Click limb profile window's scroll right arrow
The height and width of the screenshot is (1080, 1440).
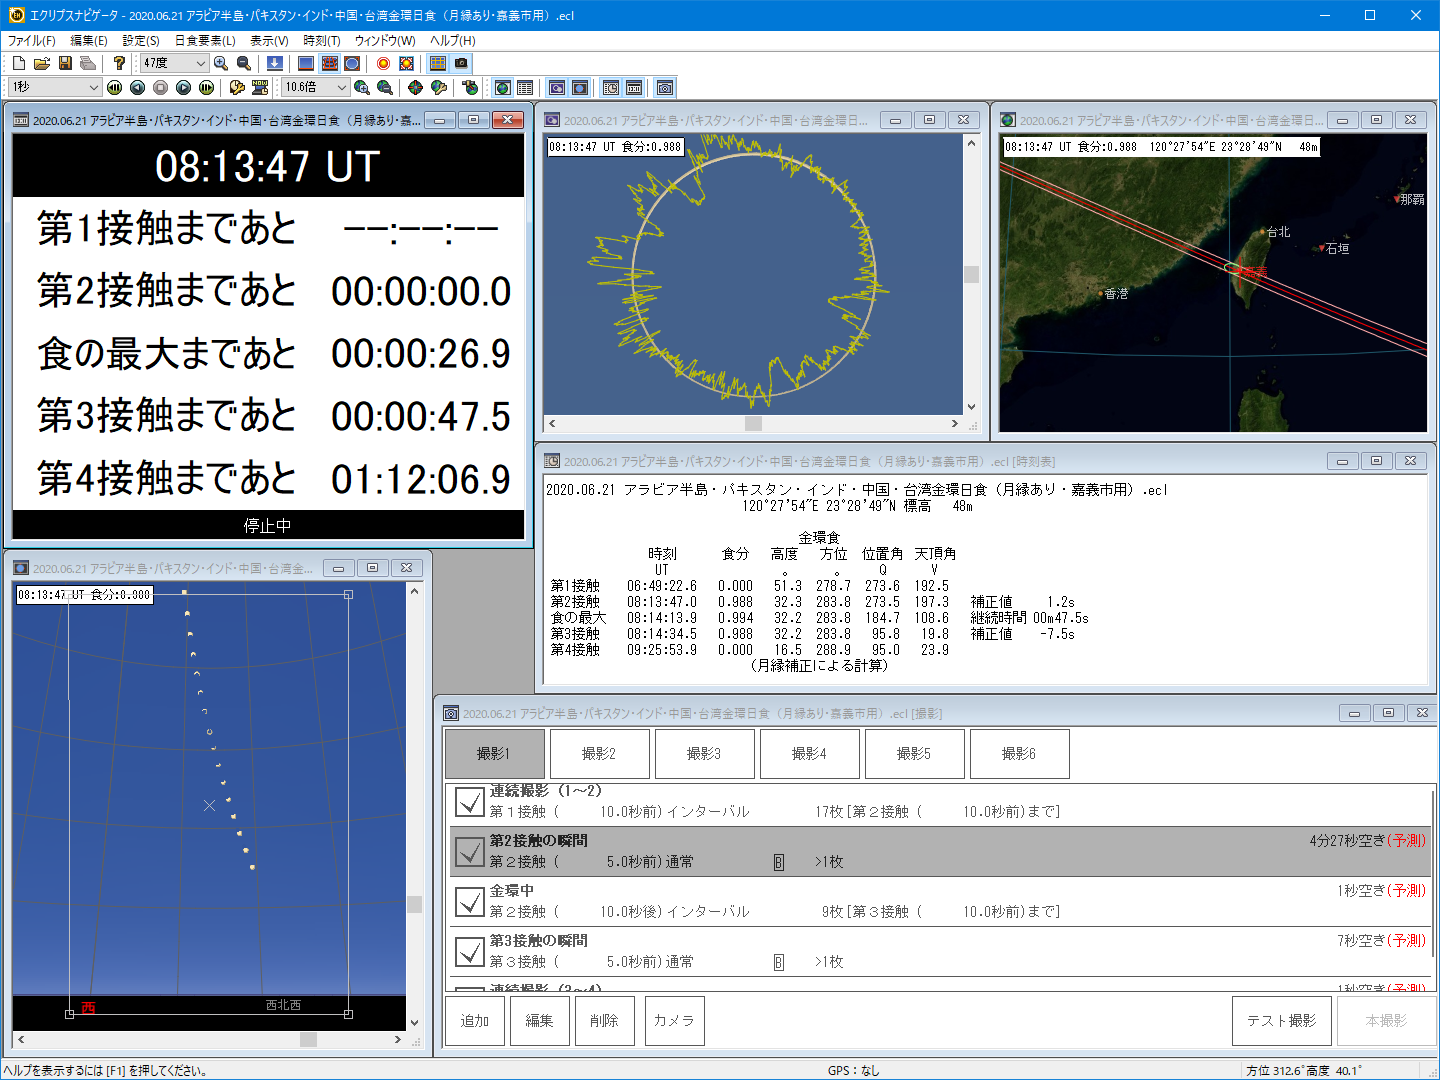click(x=955, y=424)
